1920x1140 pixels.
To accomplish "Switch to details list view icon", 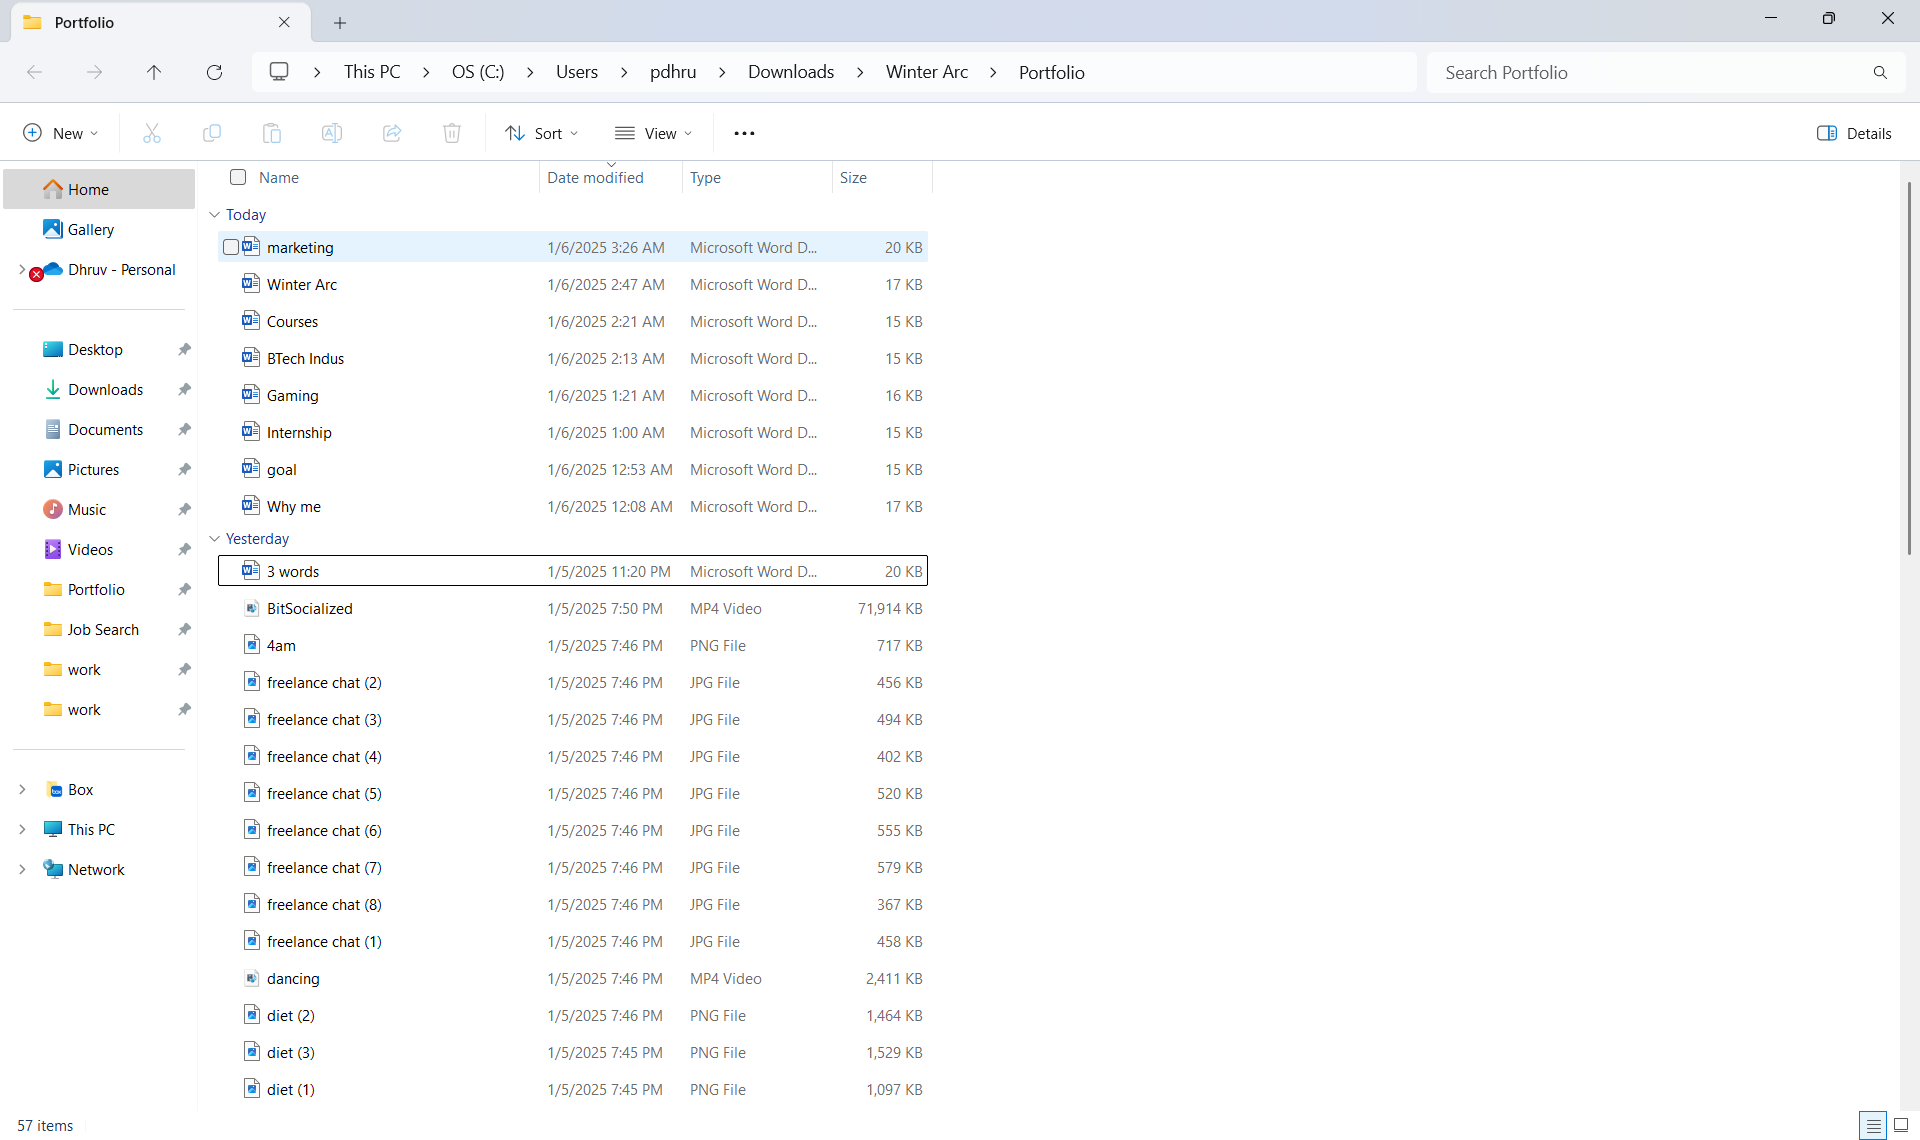I will [x=1873, y=1125].
